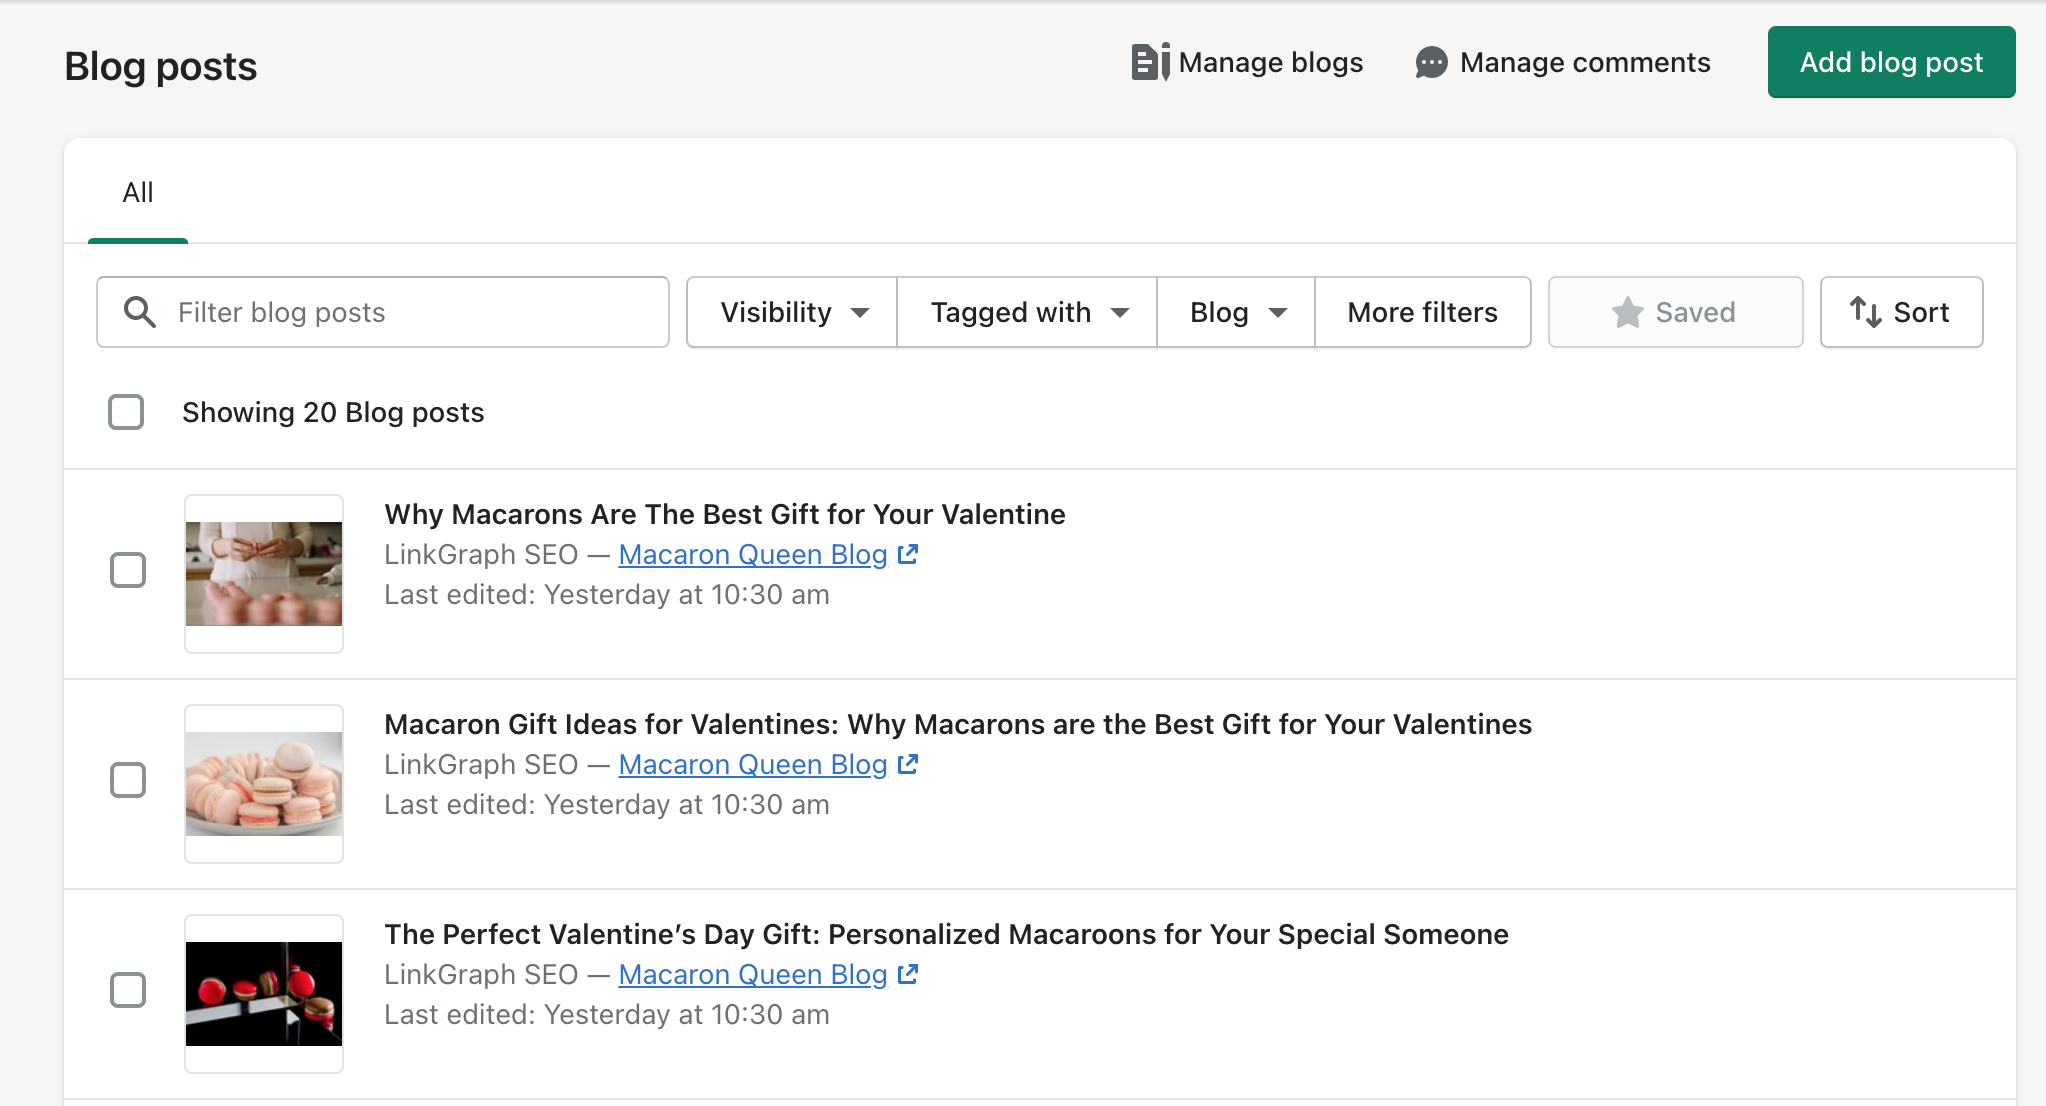Image resolution: width=2046 pixels, height=1106 pixels.
Task: Select the All tab
Action: tap(135, 192)
